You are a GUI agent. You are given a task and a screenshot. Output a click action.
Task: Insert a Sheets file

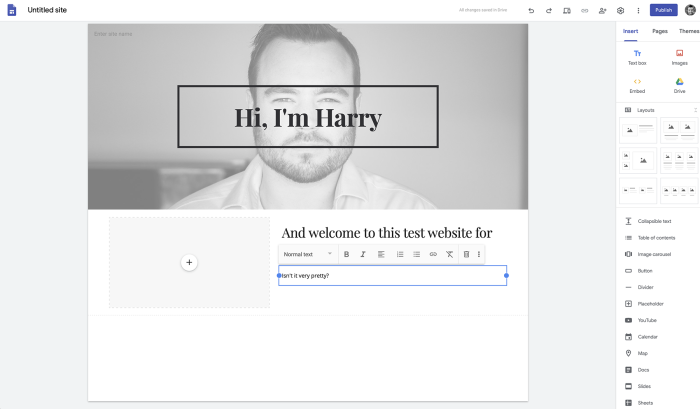click(645, 403)
